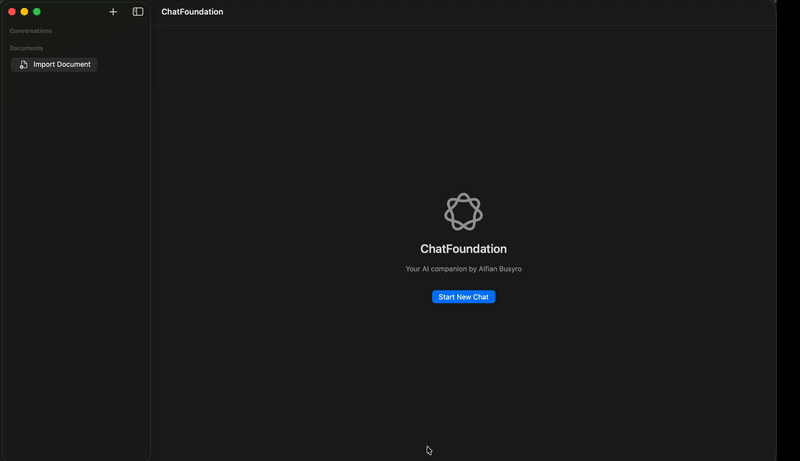This screenshot has width=800, height=461.
Task: Click the Start New Chat button
Action: tap(463, 297)
